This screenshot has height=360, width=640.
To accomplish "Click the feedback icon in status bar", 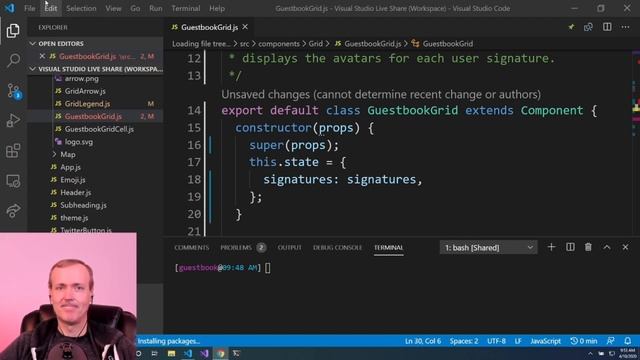I will 611,340.
